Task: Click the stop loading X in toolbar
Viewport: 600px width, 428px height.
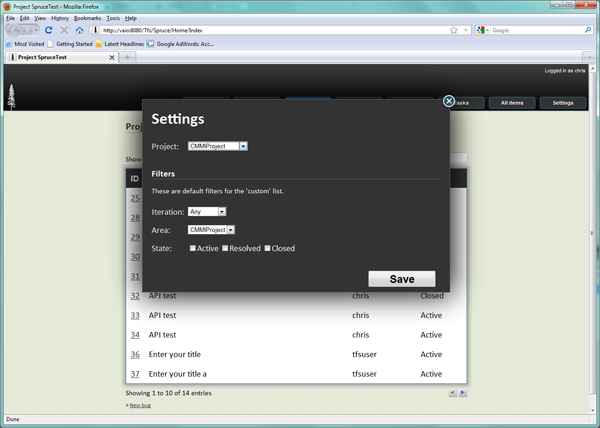Action: 64,30
